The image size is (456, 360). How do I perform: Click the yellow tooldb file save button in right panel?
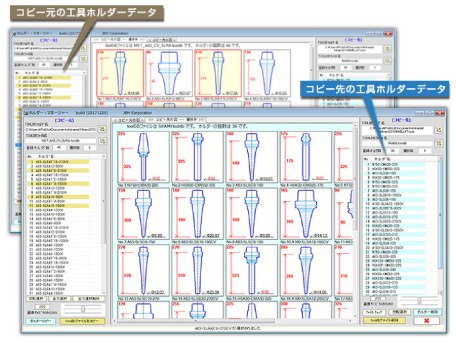tap(384, 321)
